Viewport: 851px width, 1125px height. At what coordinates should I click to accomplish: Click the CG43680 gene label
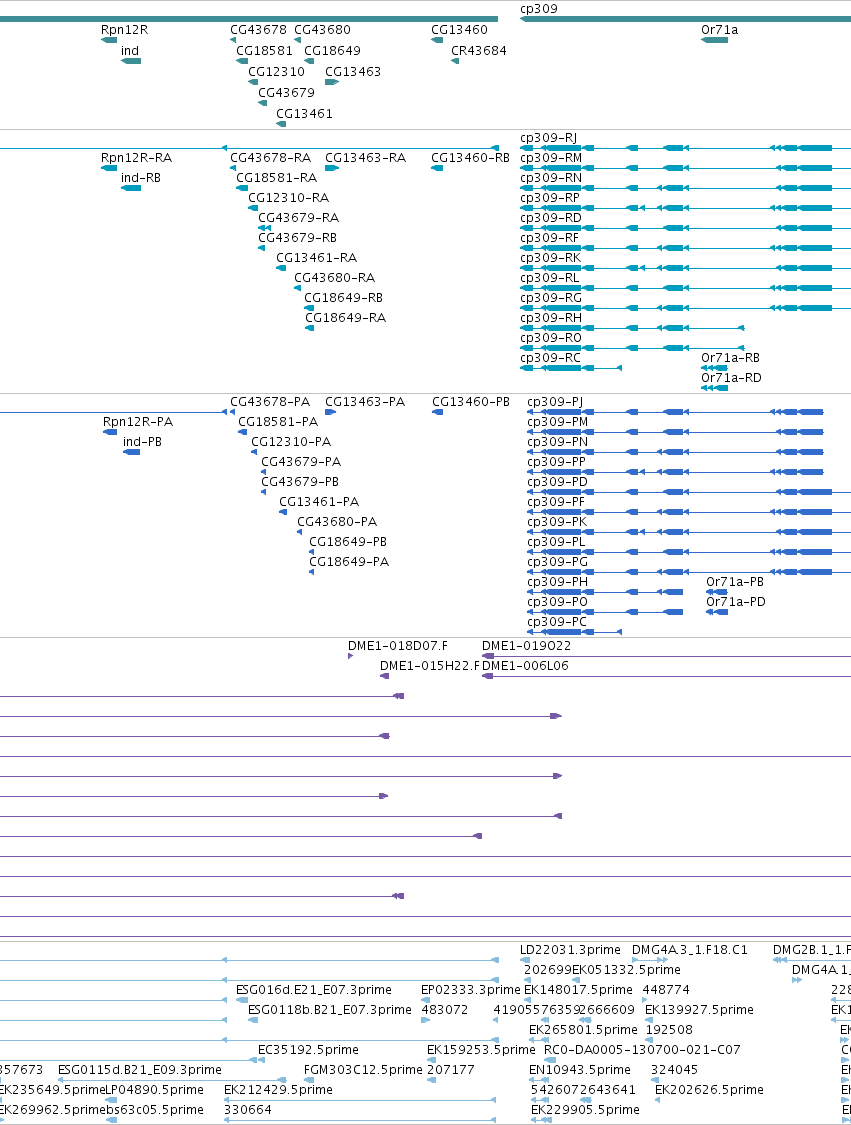322,29
